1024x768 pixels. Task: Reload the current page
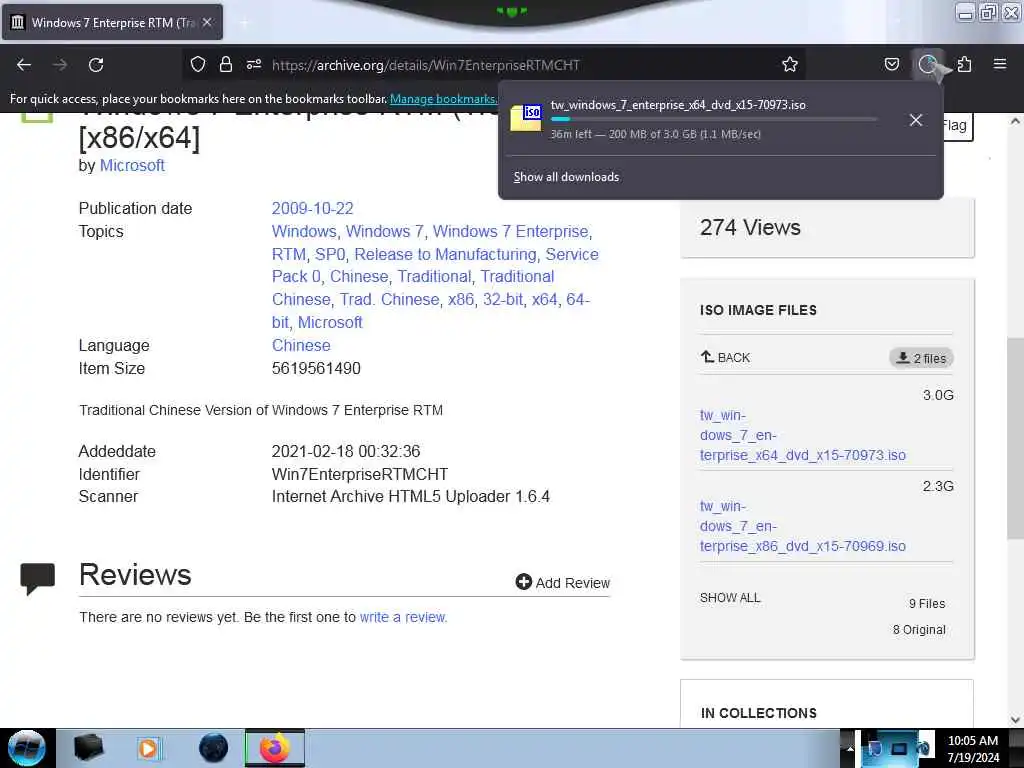pos(96,65)
